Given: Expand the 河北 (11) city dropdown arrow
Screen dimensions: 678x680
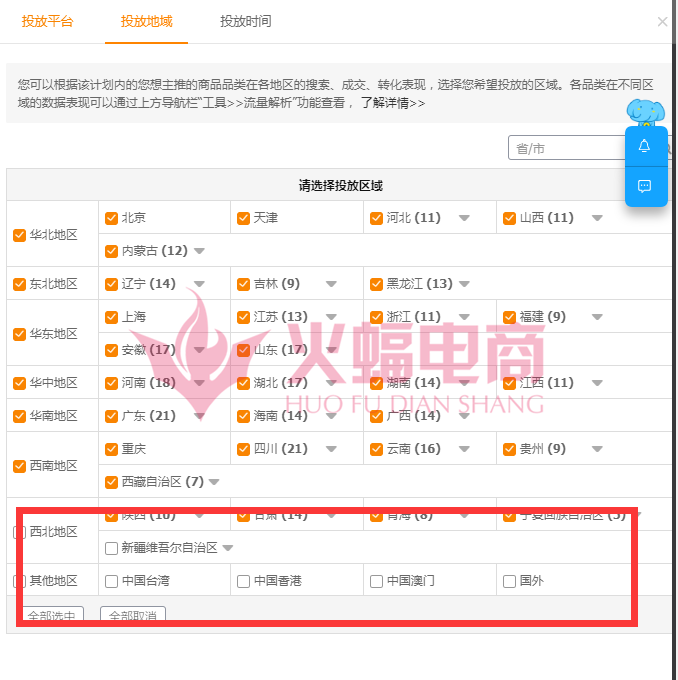Looking at the screenshot, I should [x=464, y=218].
